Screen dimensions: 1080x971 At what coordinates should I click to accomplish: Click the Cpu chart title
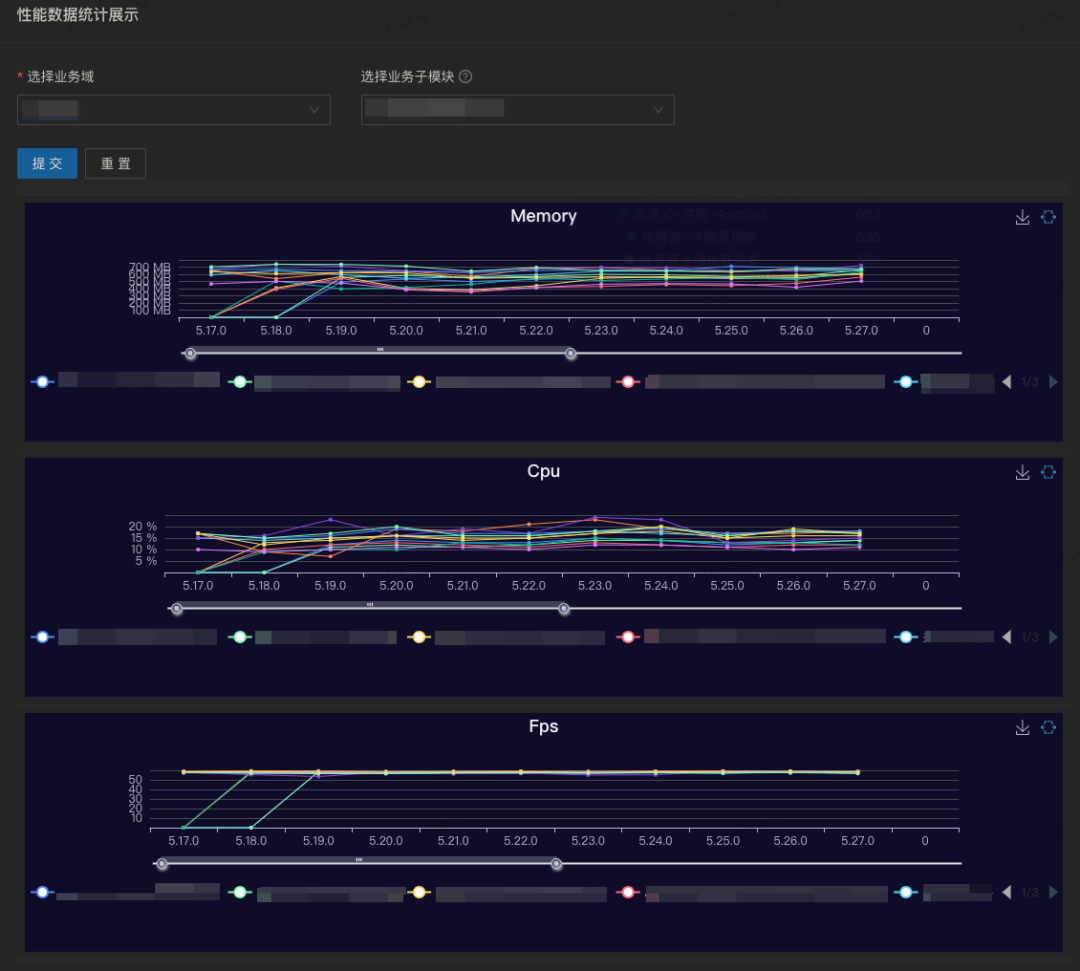coord(543,471)
